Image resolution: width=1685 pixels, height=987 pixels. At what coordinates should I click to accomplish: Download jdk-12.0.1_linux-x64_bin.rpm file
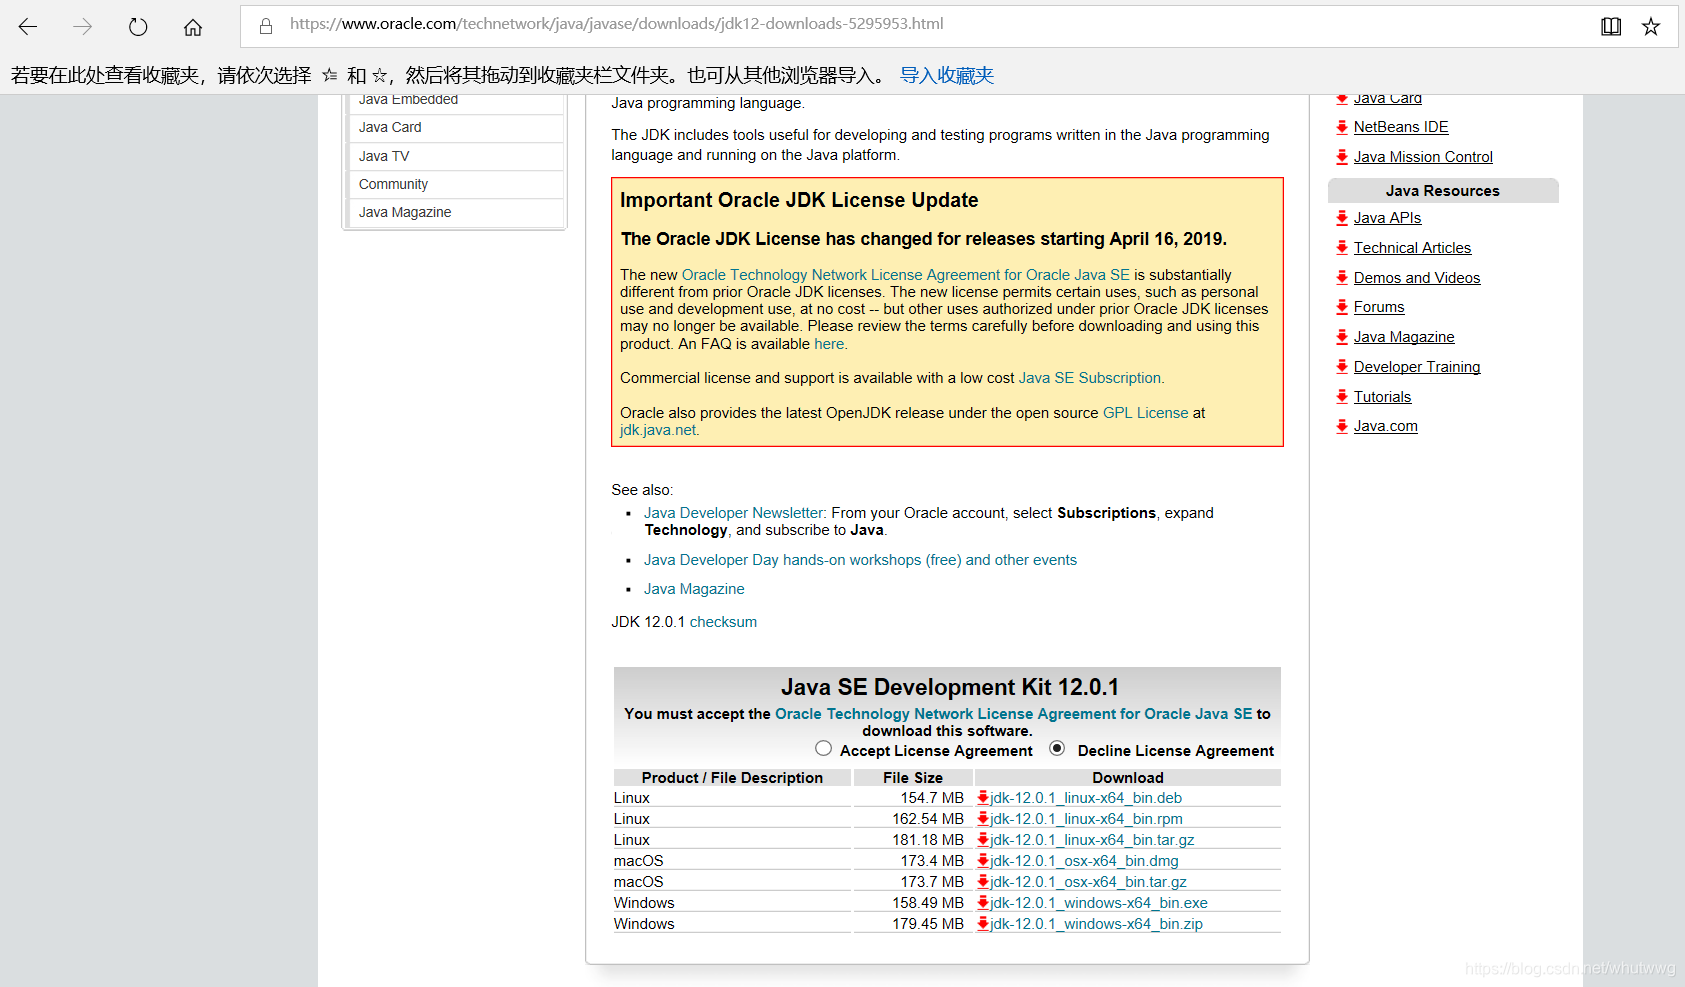coord(1086,819)
